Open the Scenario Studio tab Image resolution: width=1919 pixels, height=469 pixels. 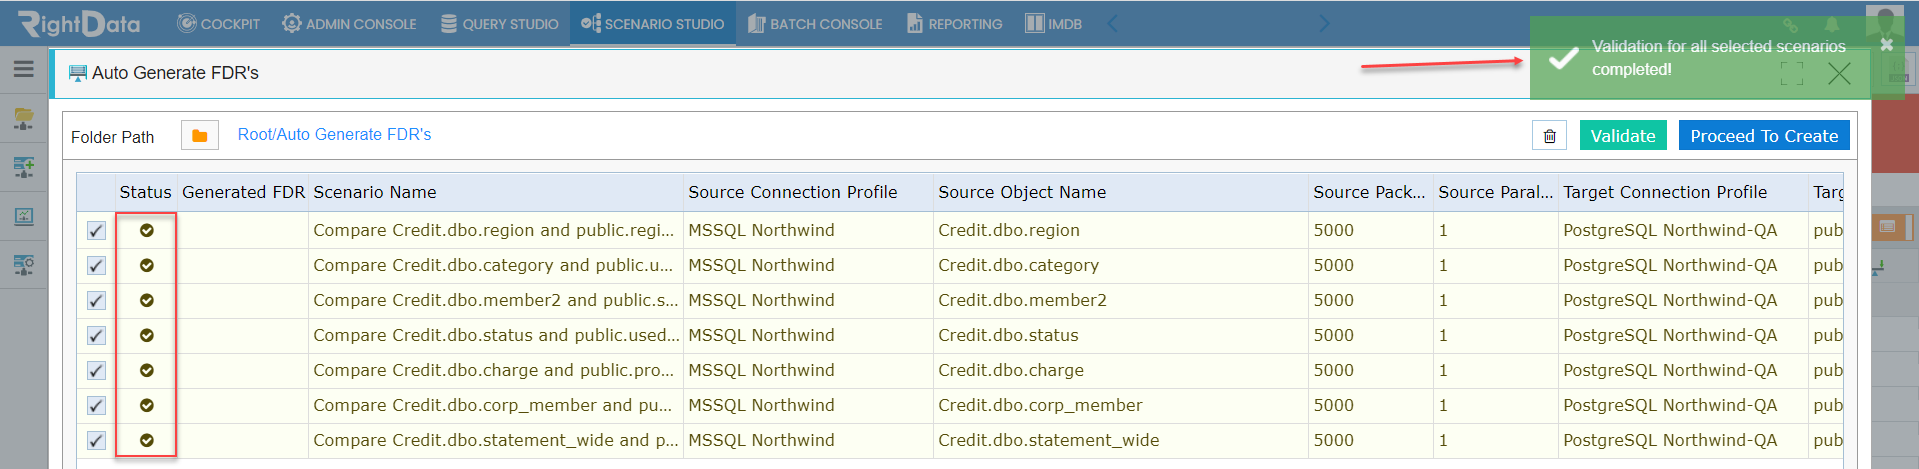coord(653,23)
